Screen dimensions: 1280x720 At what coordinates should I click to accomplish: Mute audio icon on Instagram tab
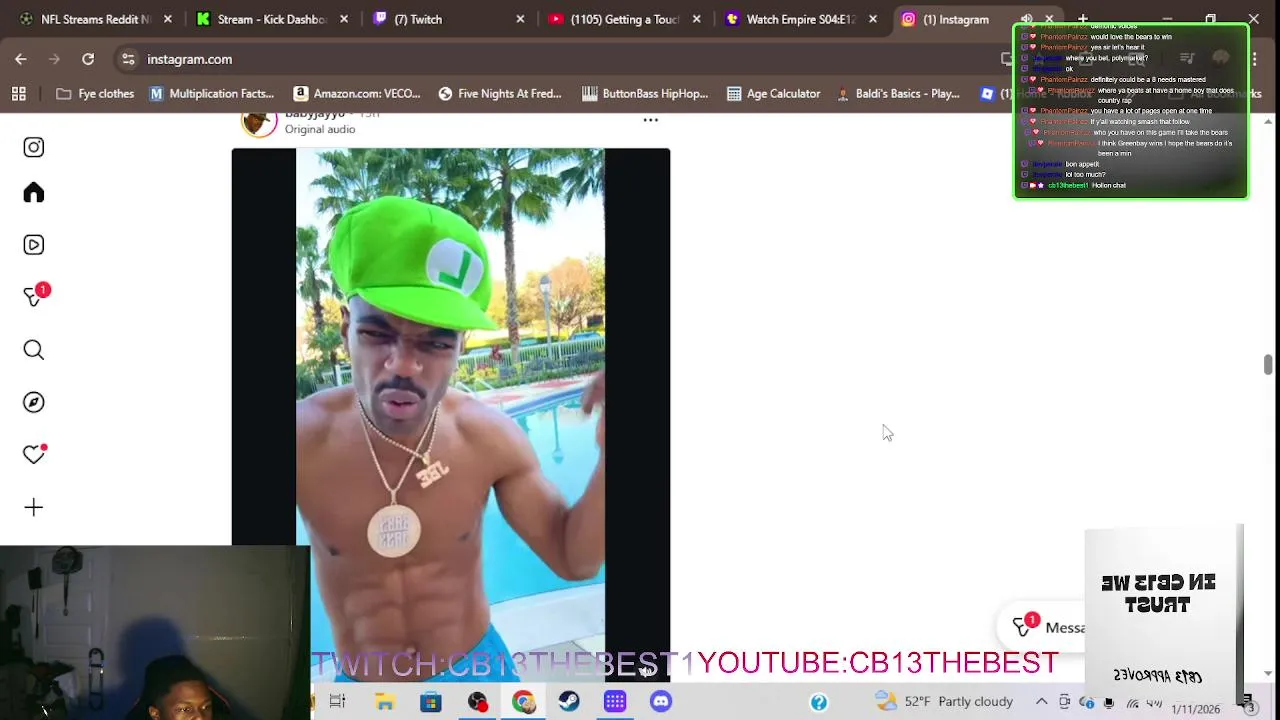(1026, 19)
